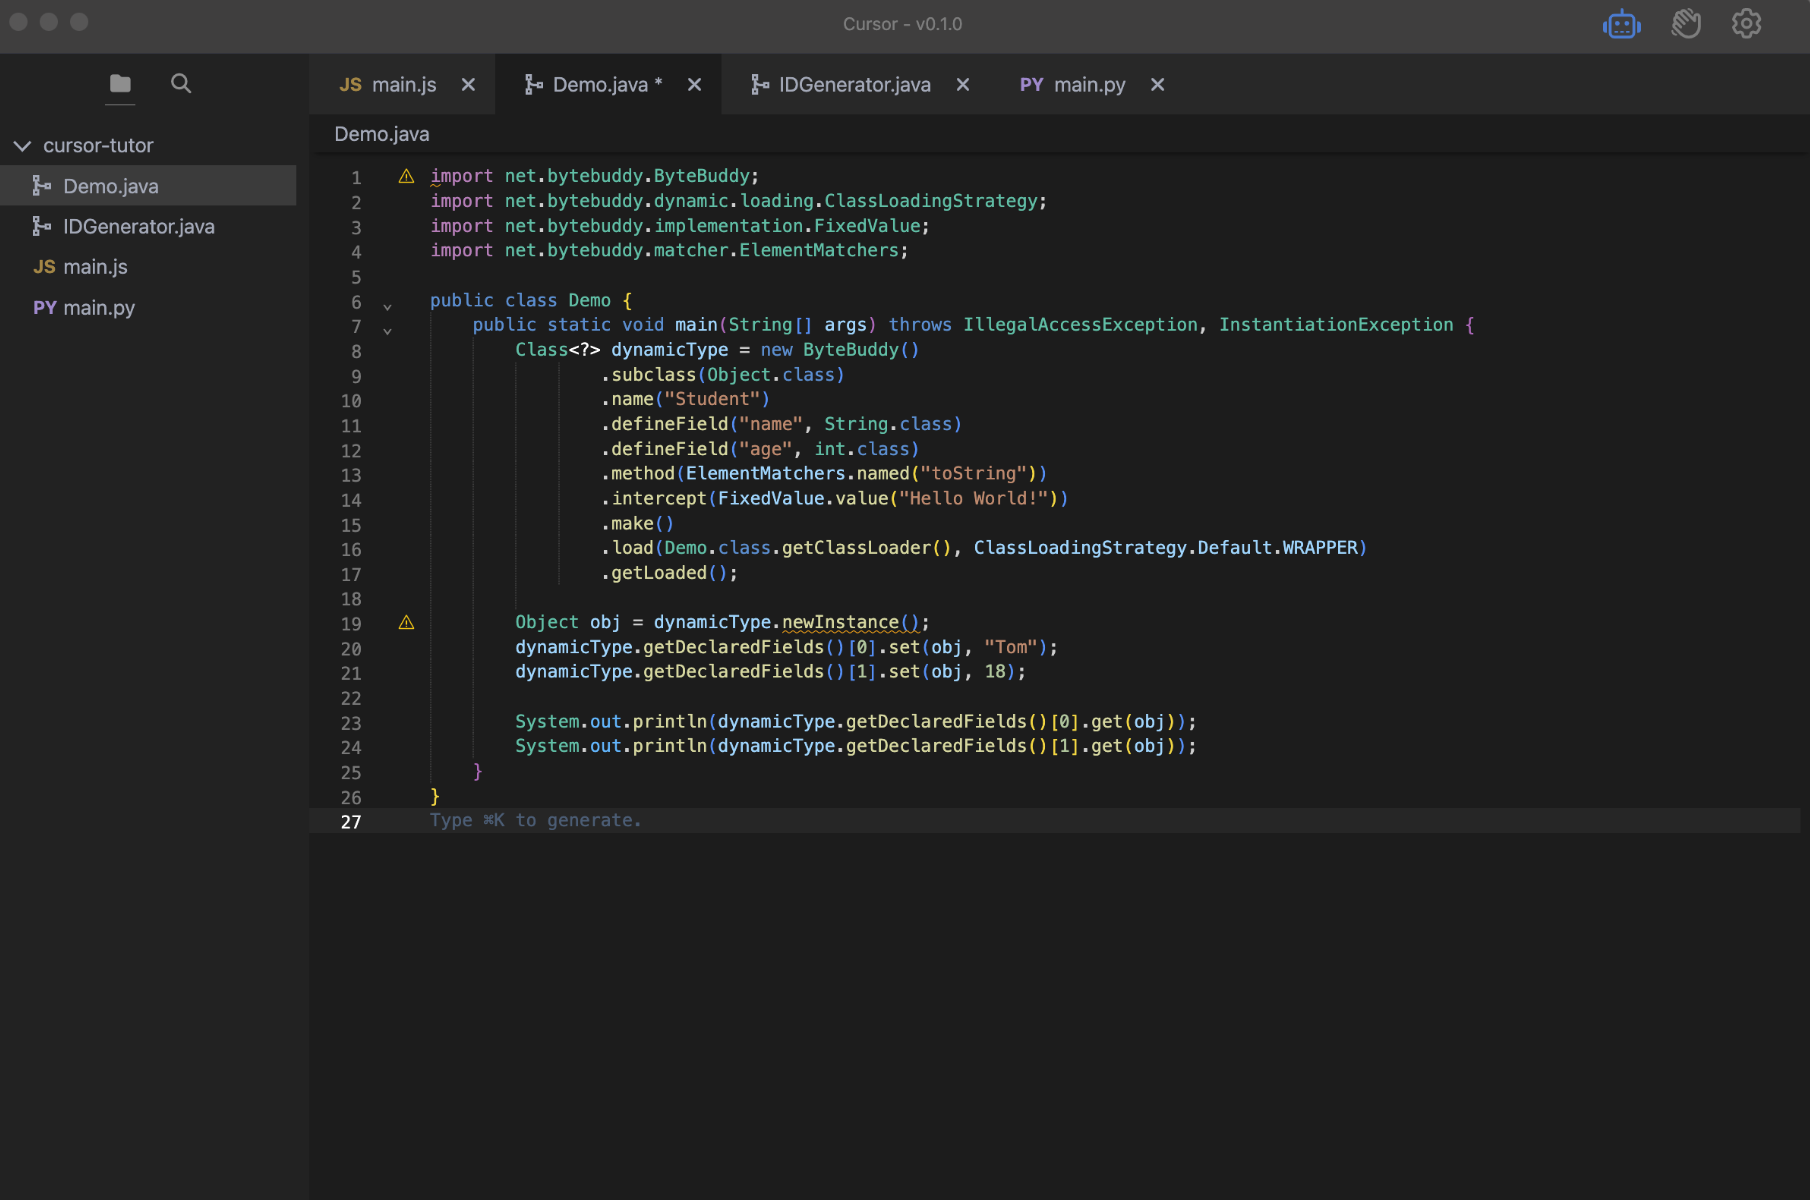The width and height of the screenshot is (1810, 1200).
Task: Click the waving hand feedback icon
Action: click(x=1686, y=24)
